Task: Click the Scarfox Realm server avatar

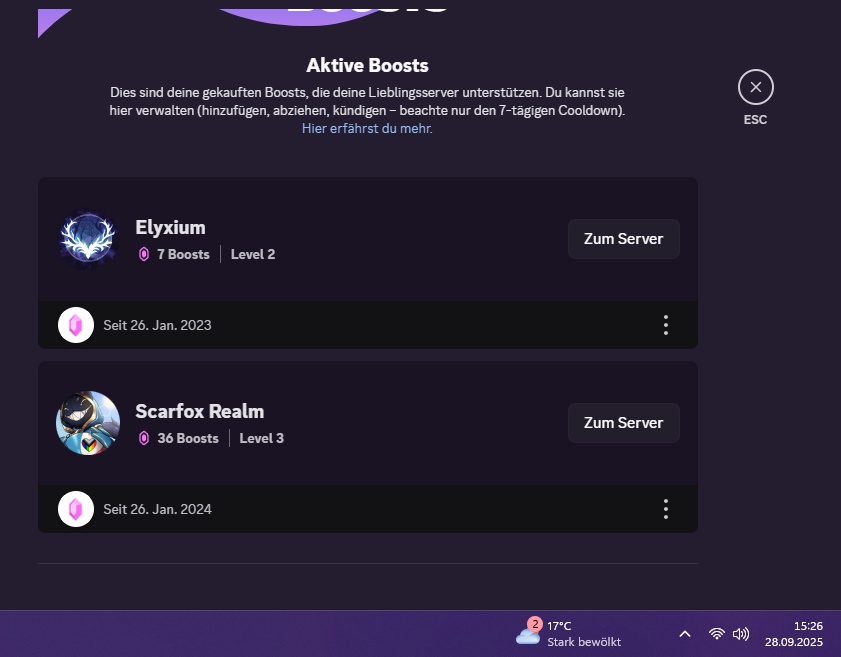Action: pyautogui.click(x=88, y=423)
